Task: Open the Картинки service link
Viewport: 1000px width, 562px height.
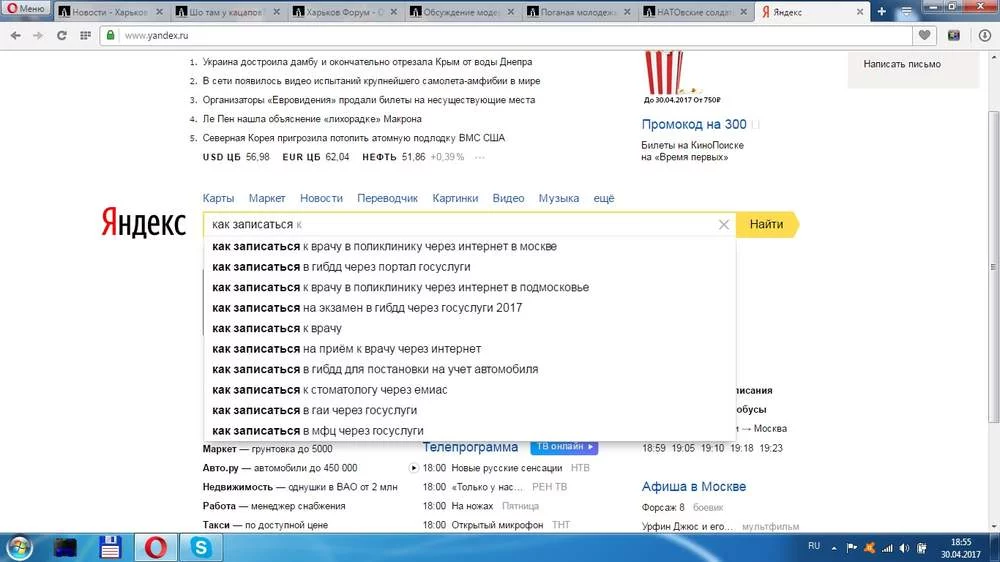Action: (455, 198)
